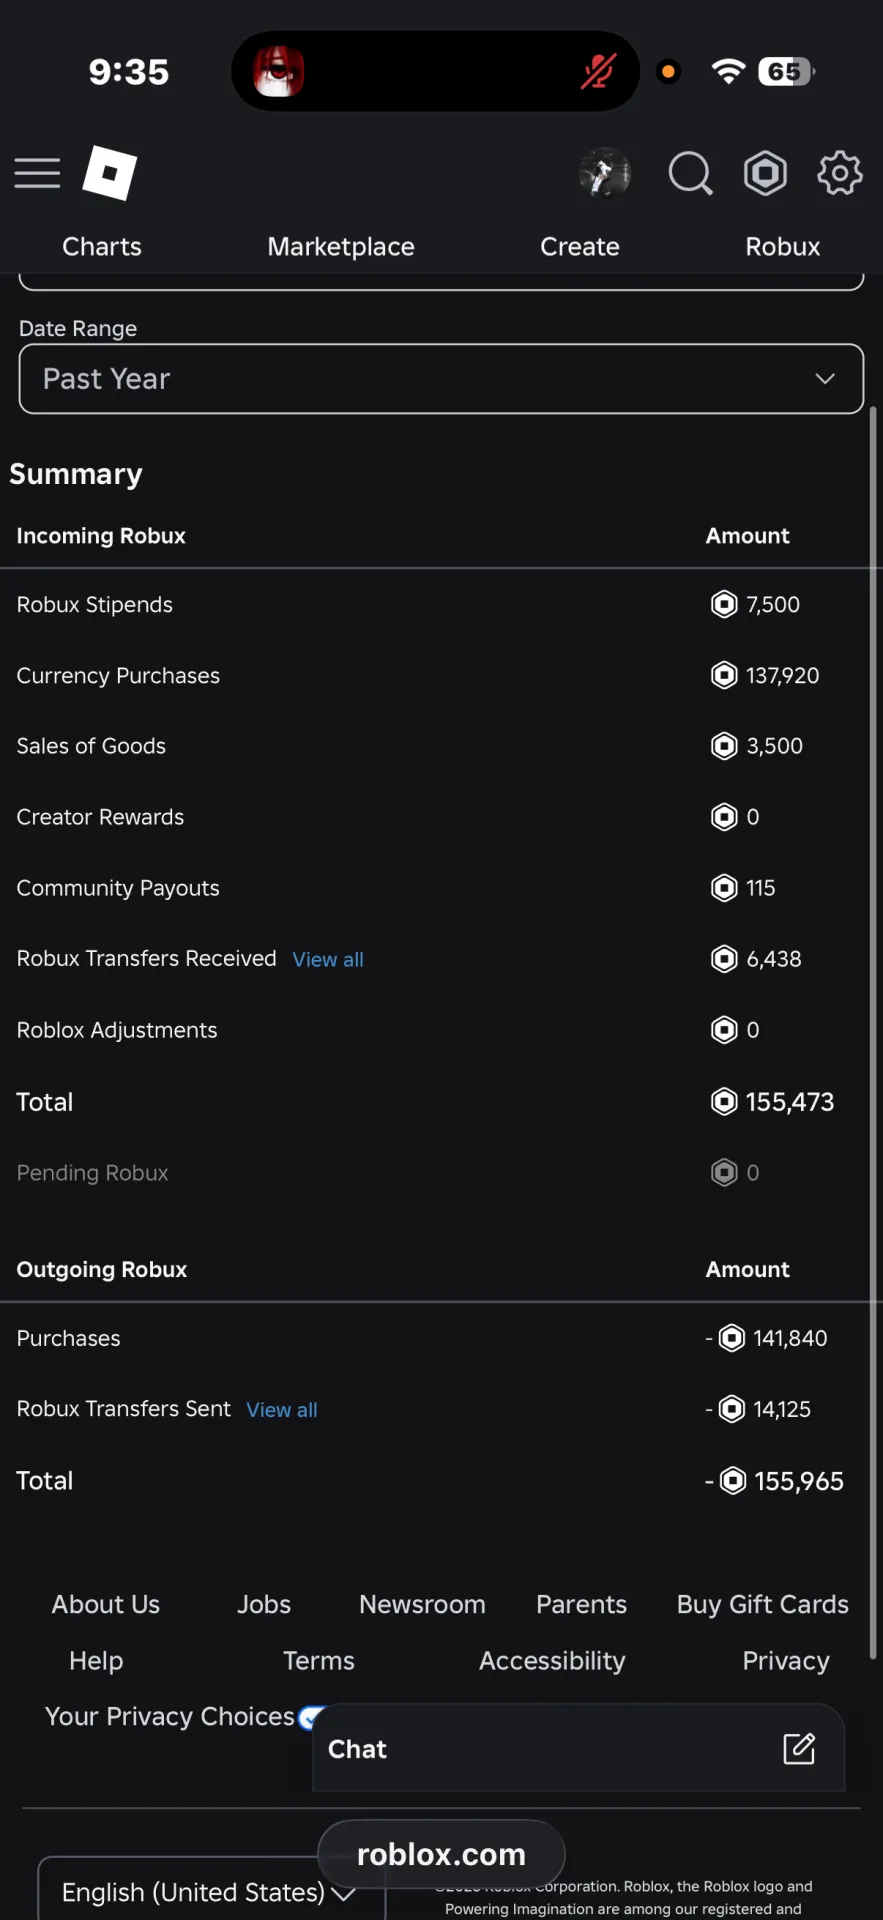Tap the new chat compose icon

(x=799, y=1749)
